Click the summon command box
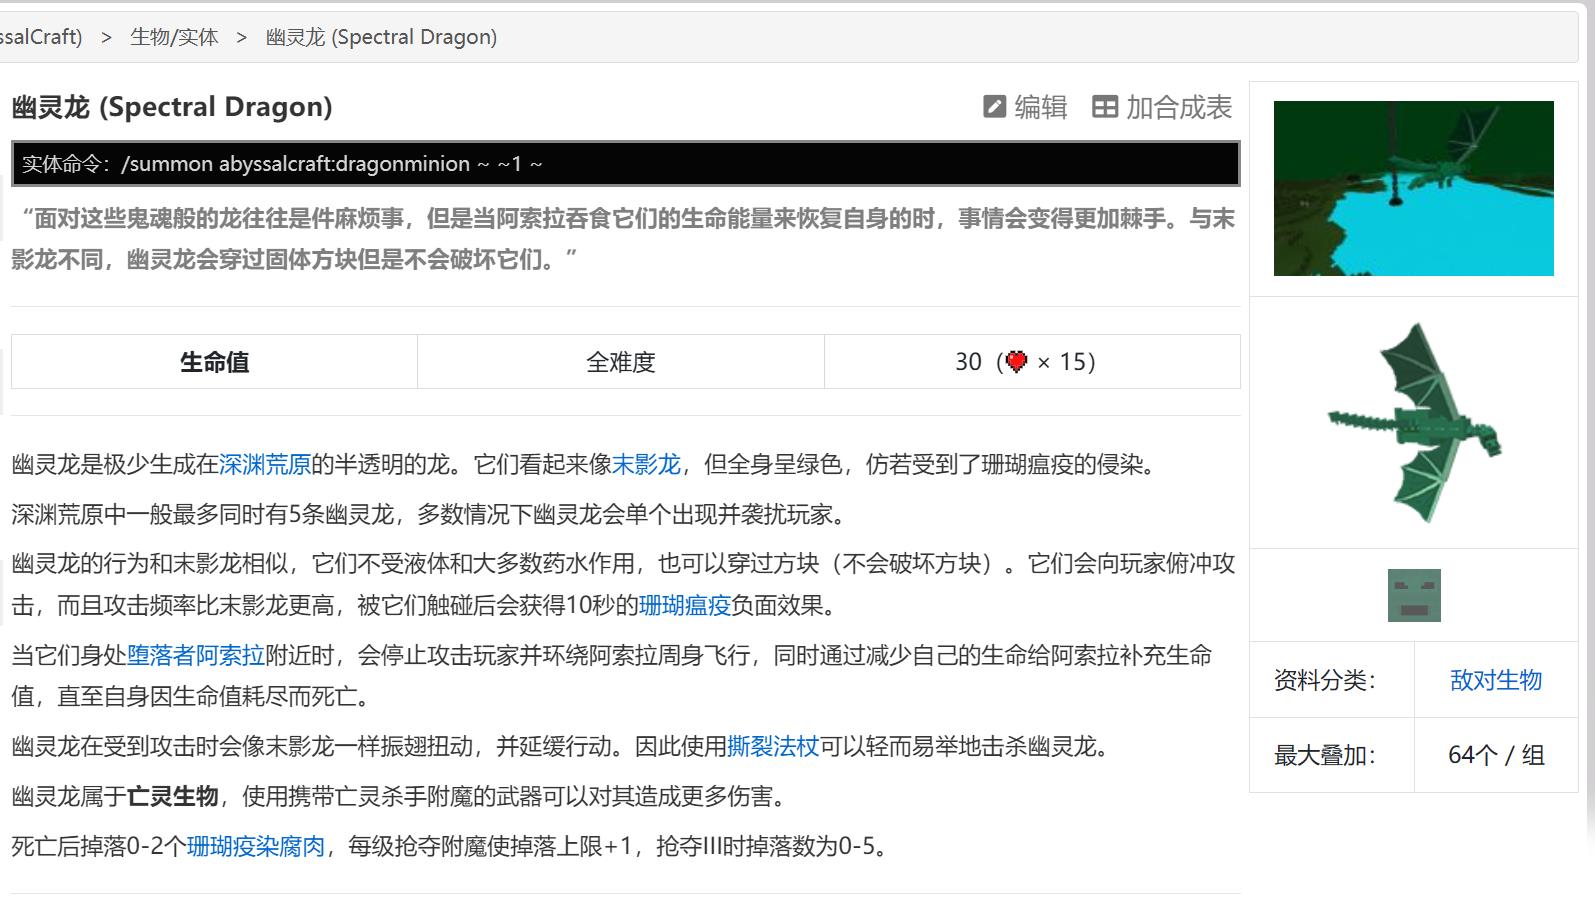The height and width of the screenshot is (900, 1595). click(x=625, y=164)
